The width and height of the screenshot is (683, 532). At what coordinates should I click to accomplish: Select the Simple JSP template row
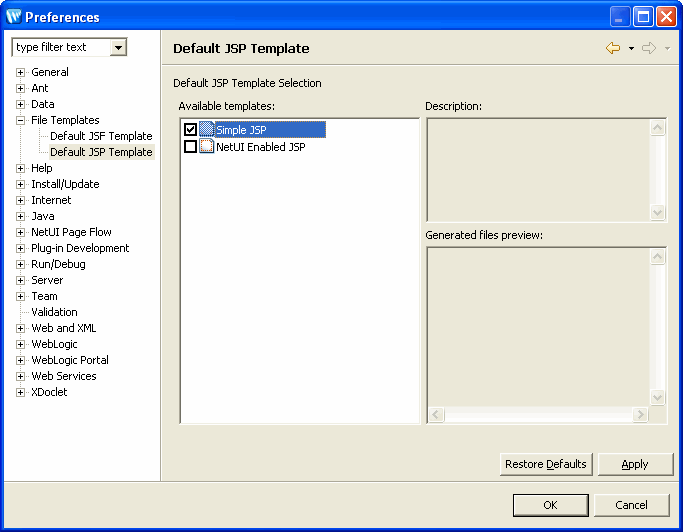point(254,129)
